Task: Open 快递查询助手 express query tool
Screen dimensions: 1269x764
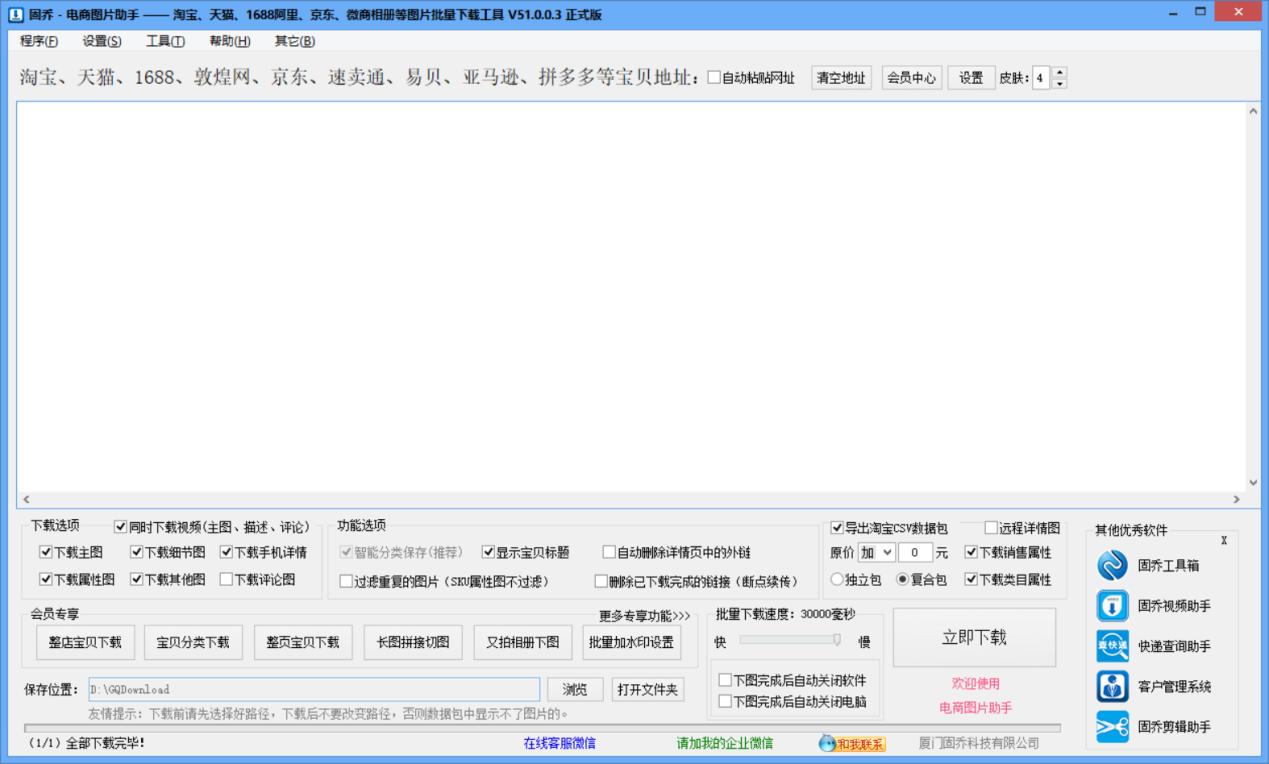Action: 1112,646
